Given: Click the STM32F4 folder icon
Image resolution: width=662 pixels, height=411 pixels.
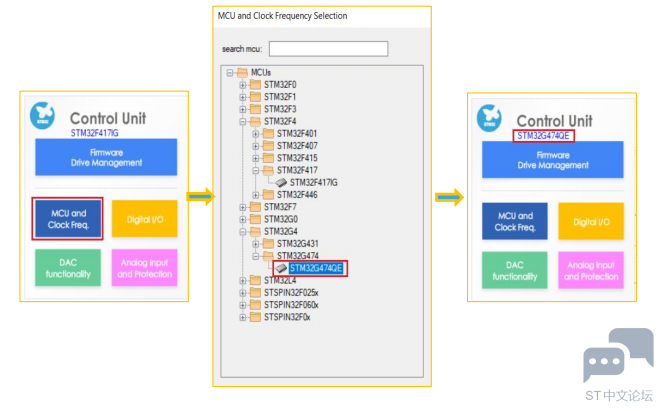Looking at the screenshot, I should pos(255,121).
